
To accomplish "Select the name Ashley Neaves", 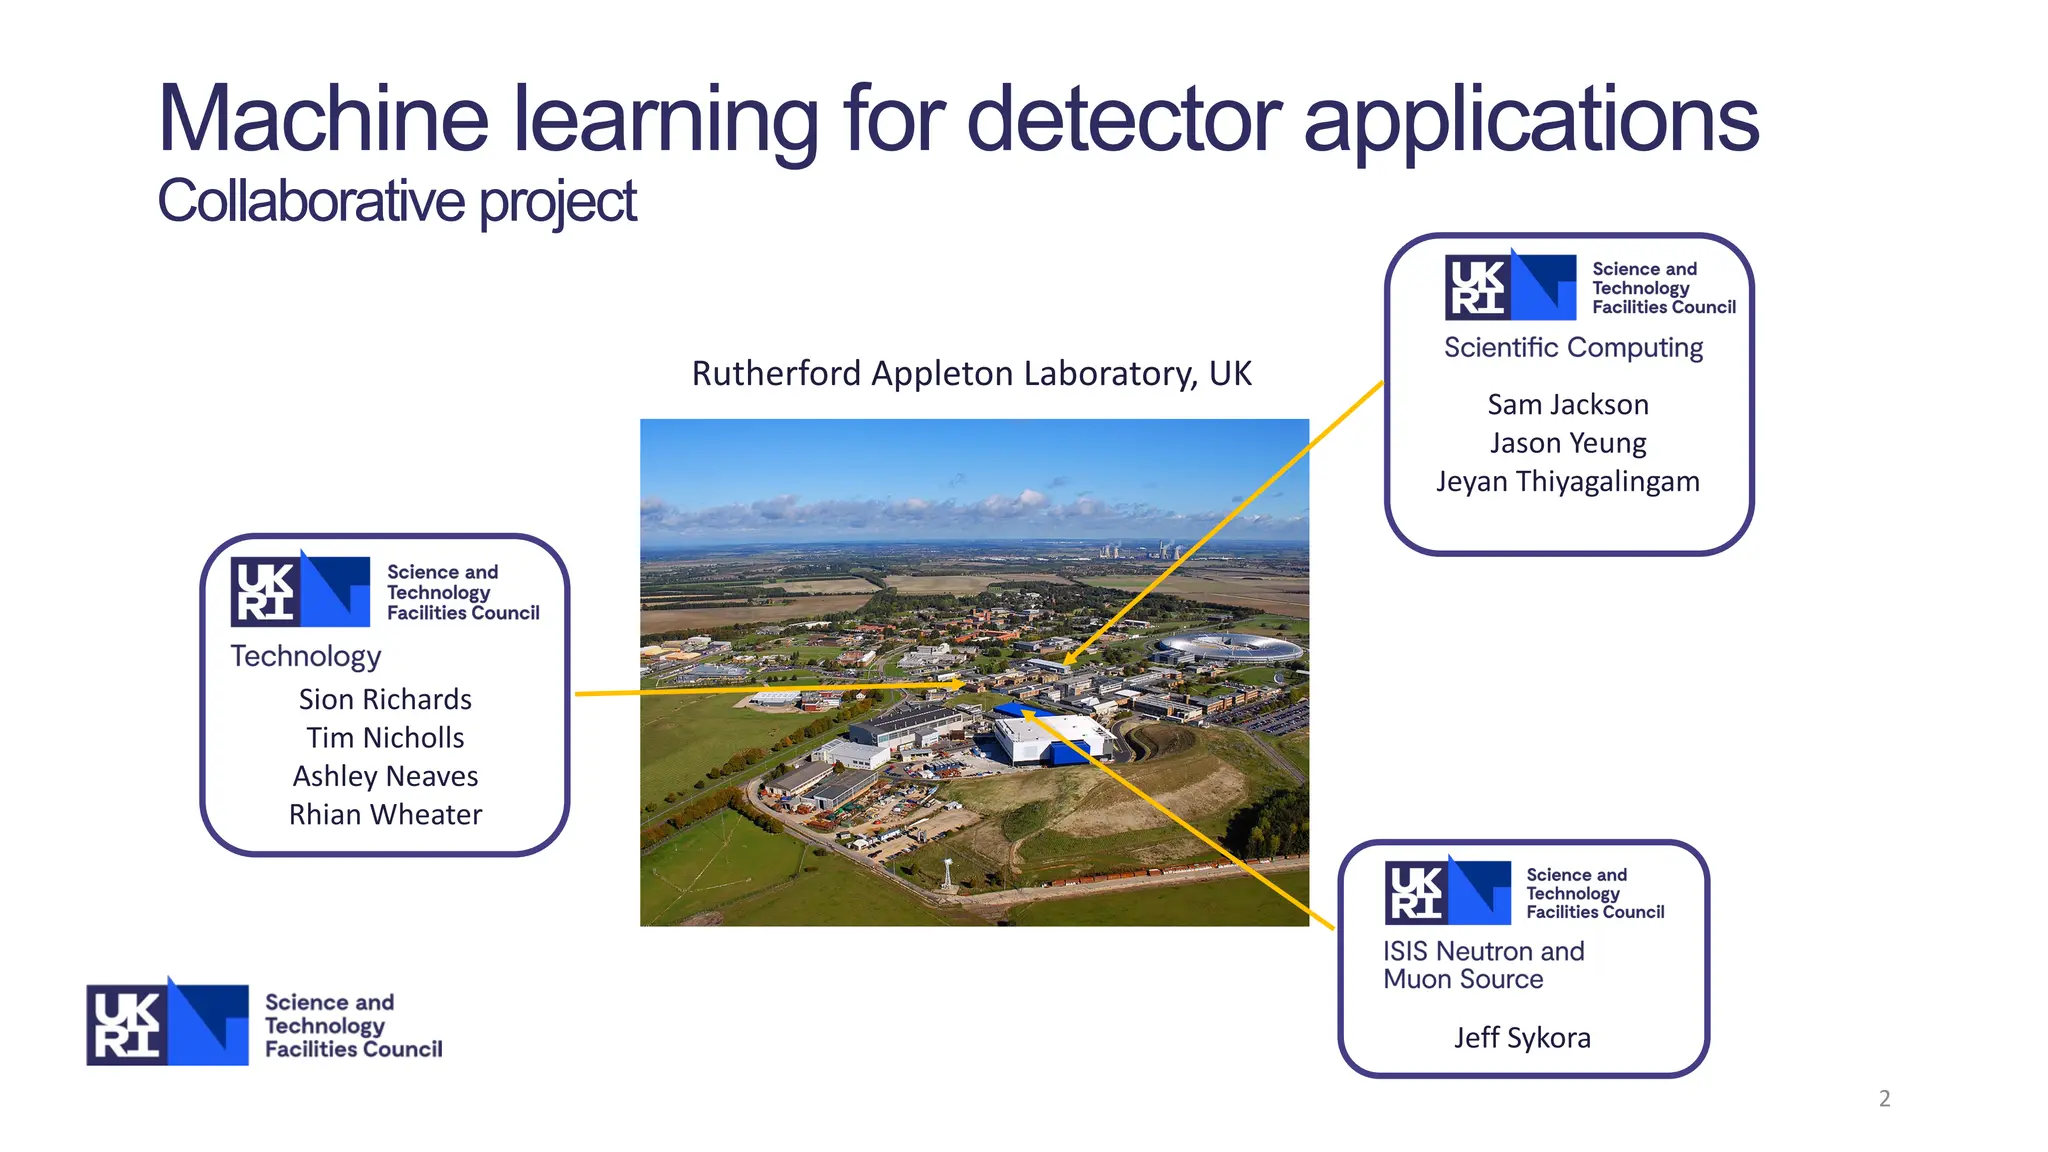I will coord(385,776).
